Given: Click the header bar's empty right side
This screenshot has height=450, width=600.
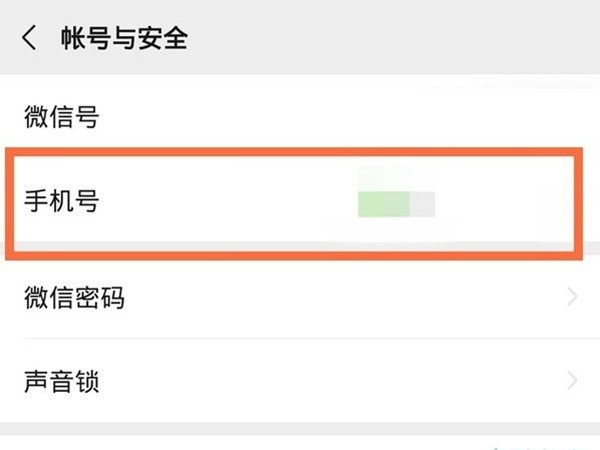Looking at the screenshot, I should pos(450,38).
